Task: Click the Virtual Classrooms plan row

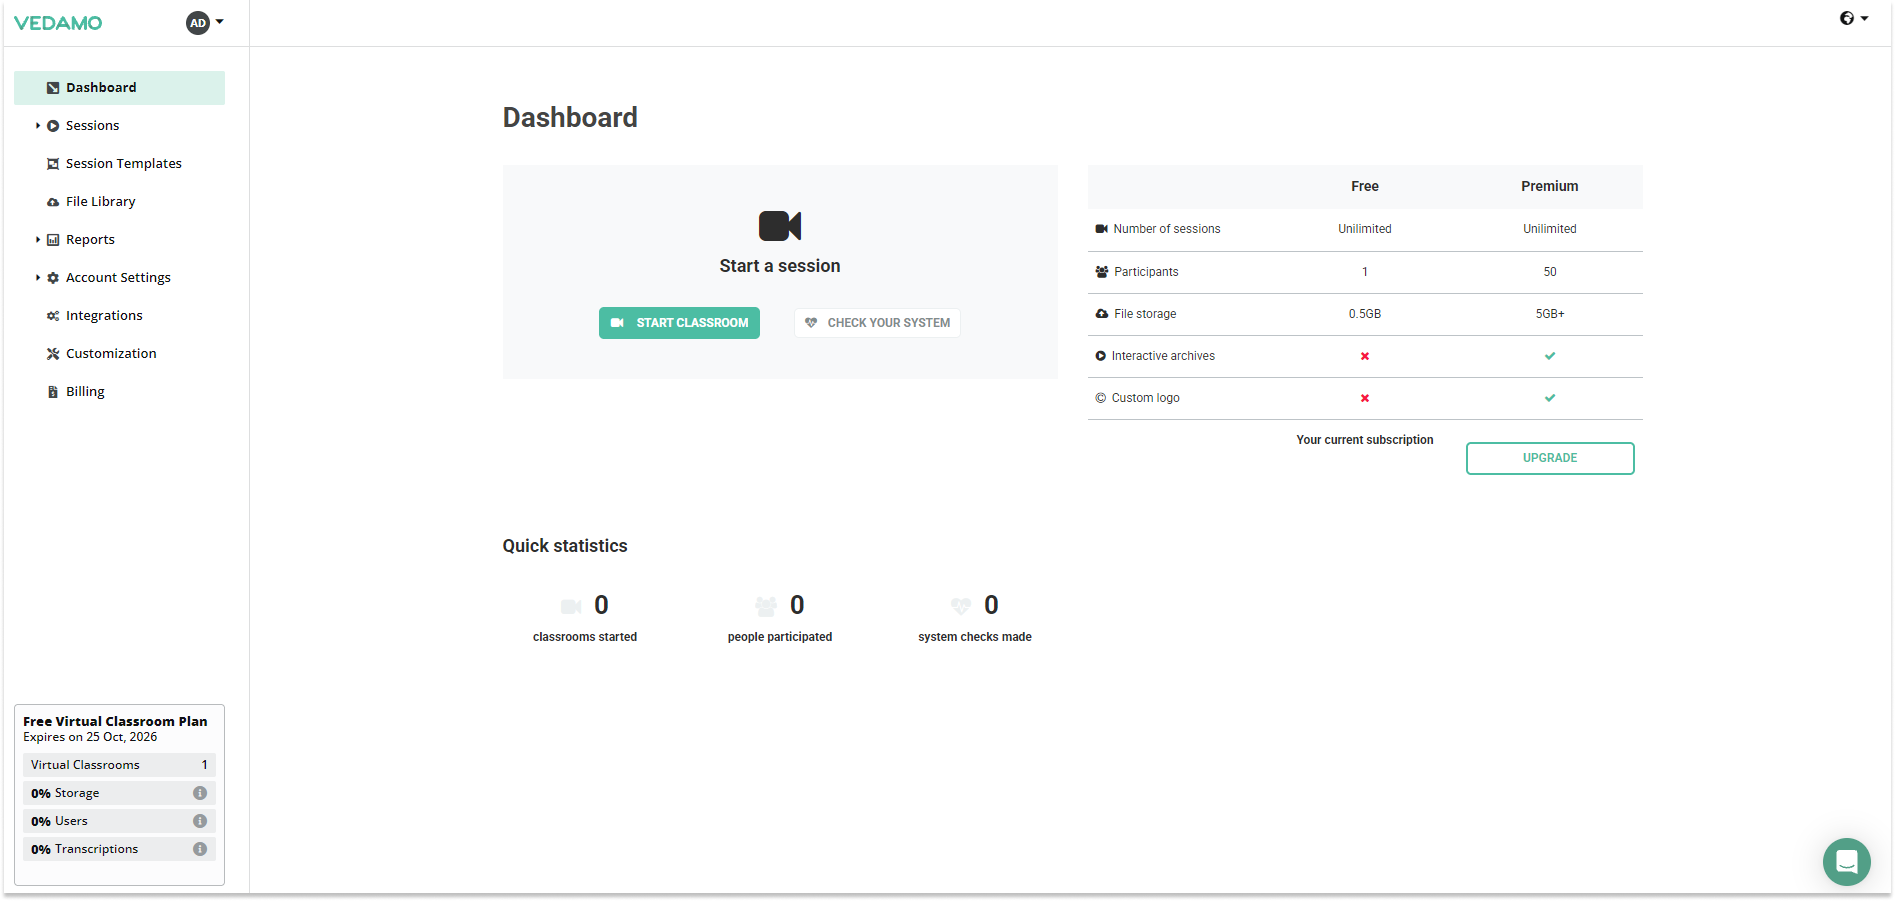Action: pos(119,765)
